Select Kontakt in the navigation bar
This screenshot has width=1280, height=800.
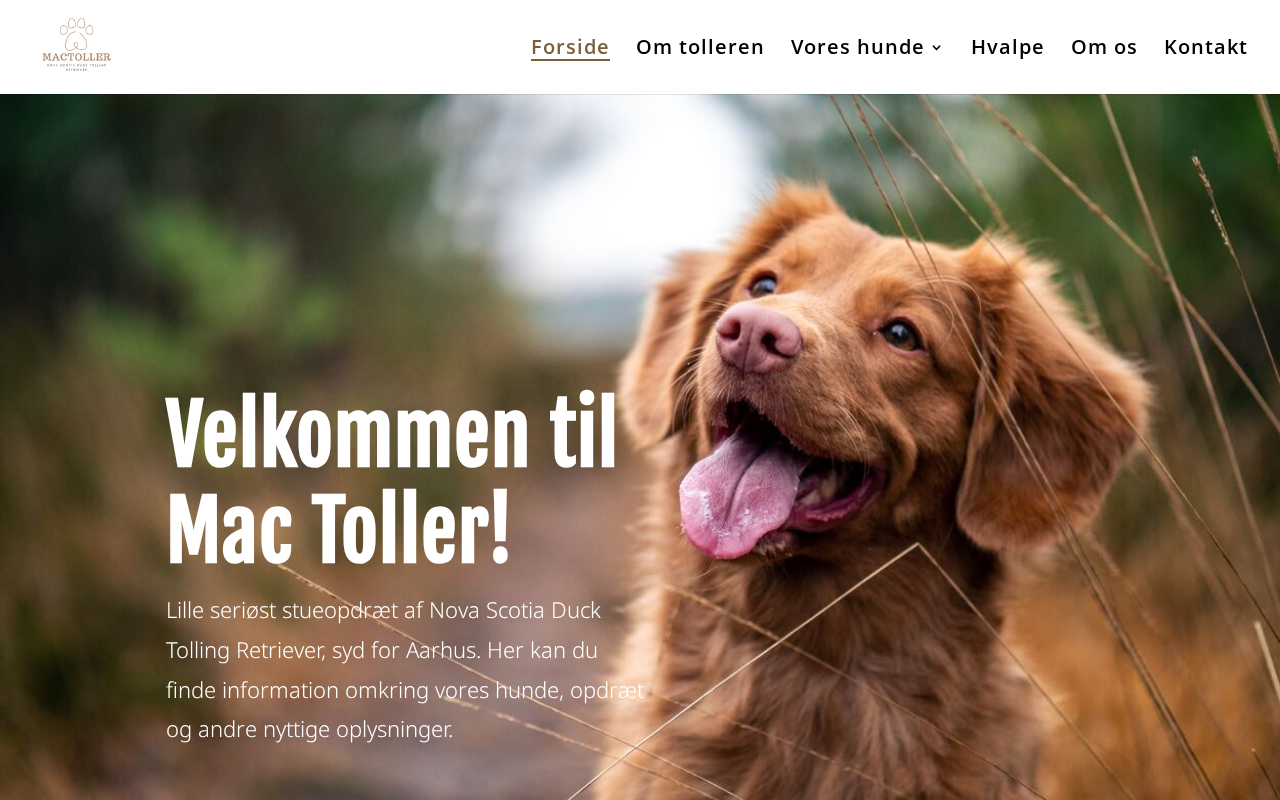[1206, 47]
